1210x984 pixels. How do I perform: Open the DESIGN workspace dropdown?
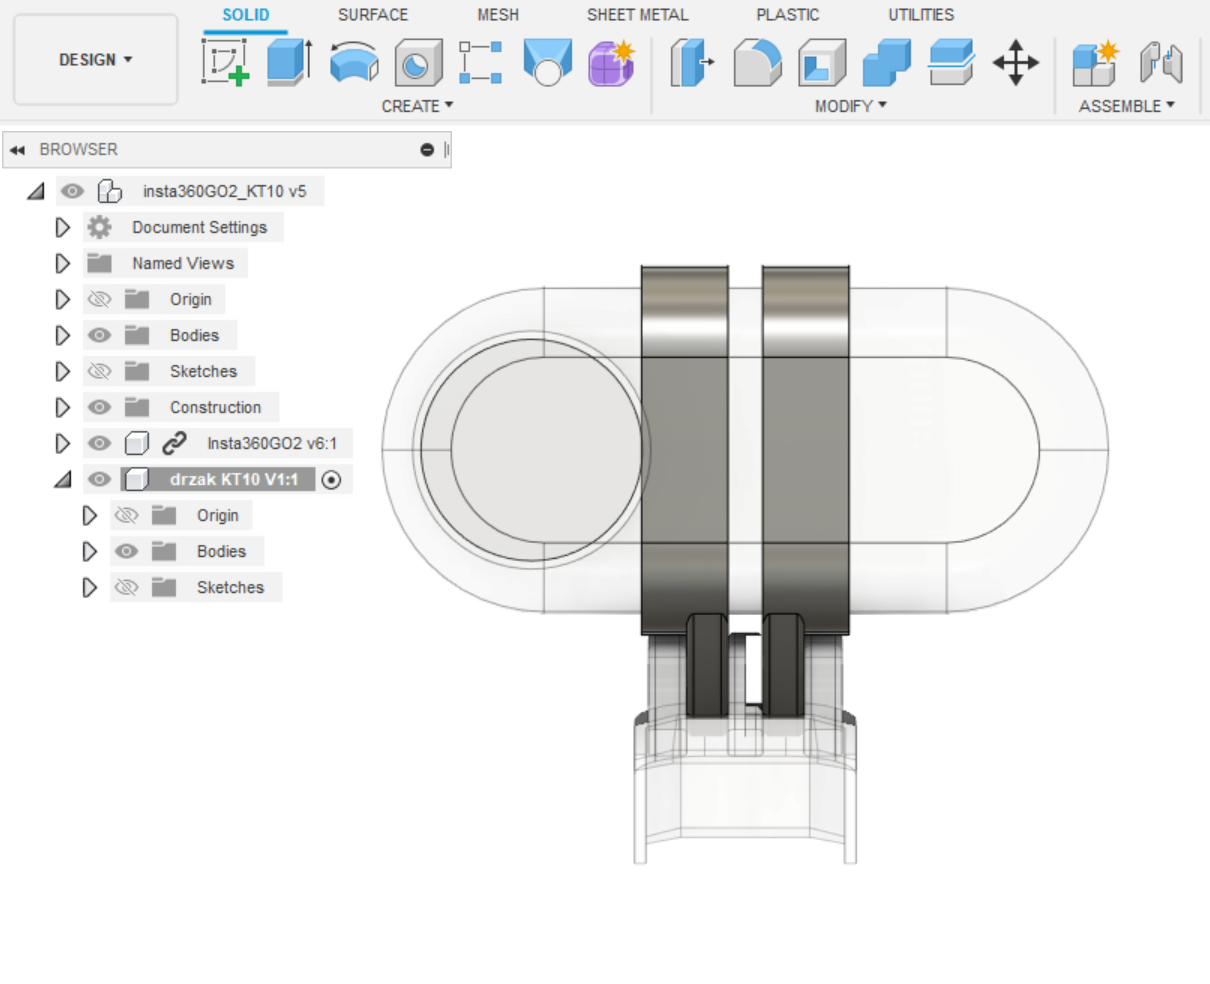(x=95, y=60)
